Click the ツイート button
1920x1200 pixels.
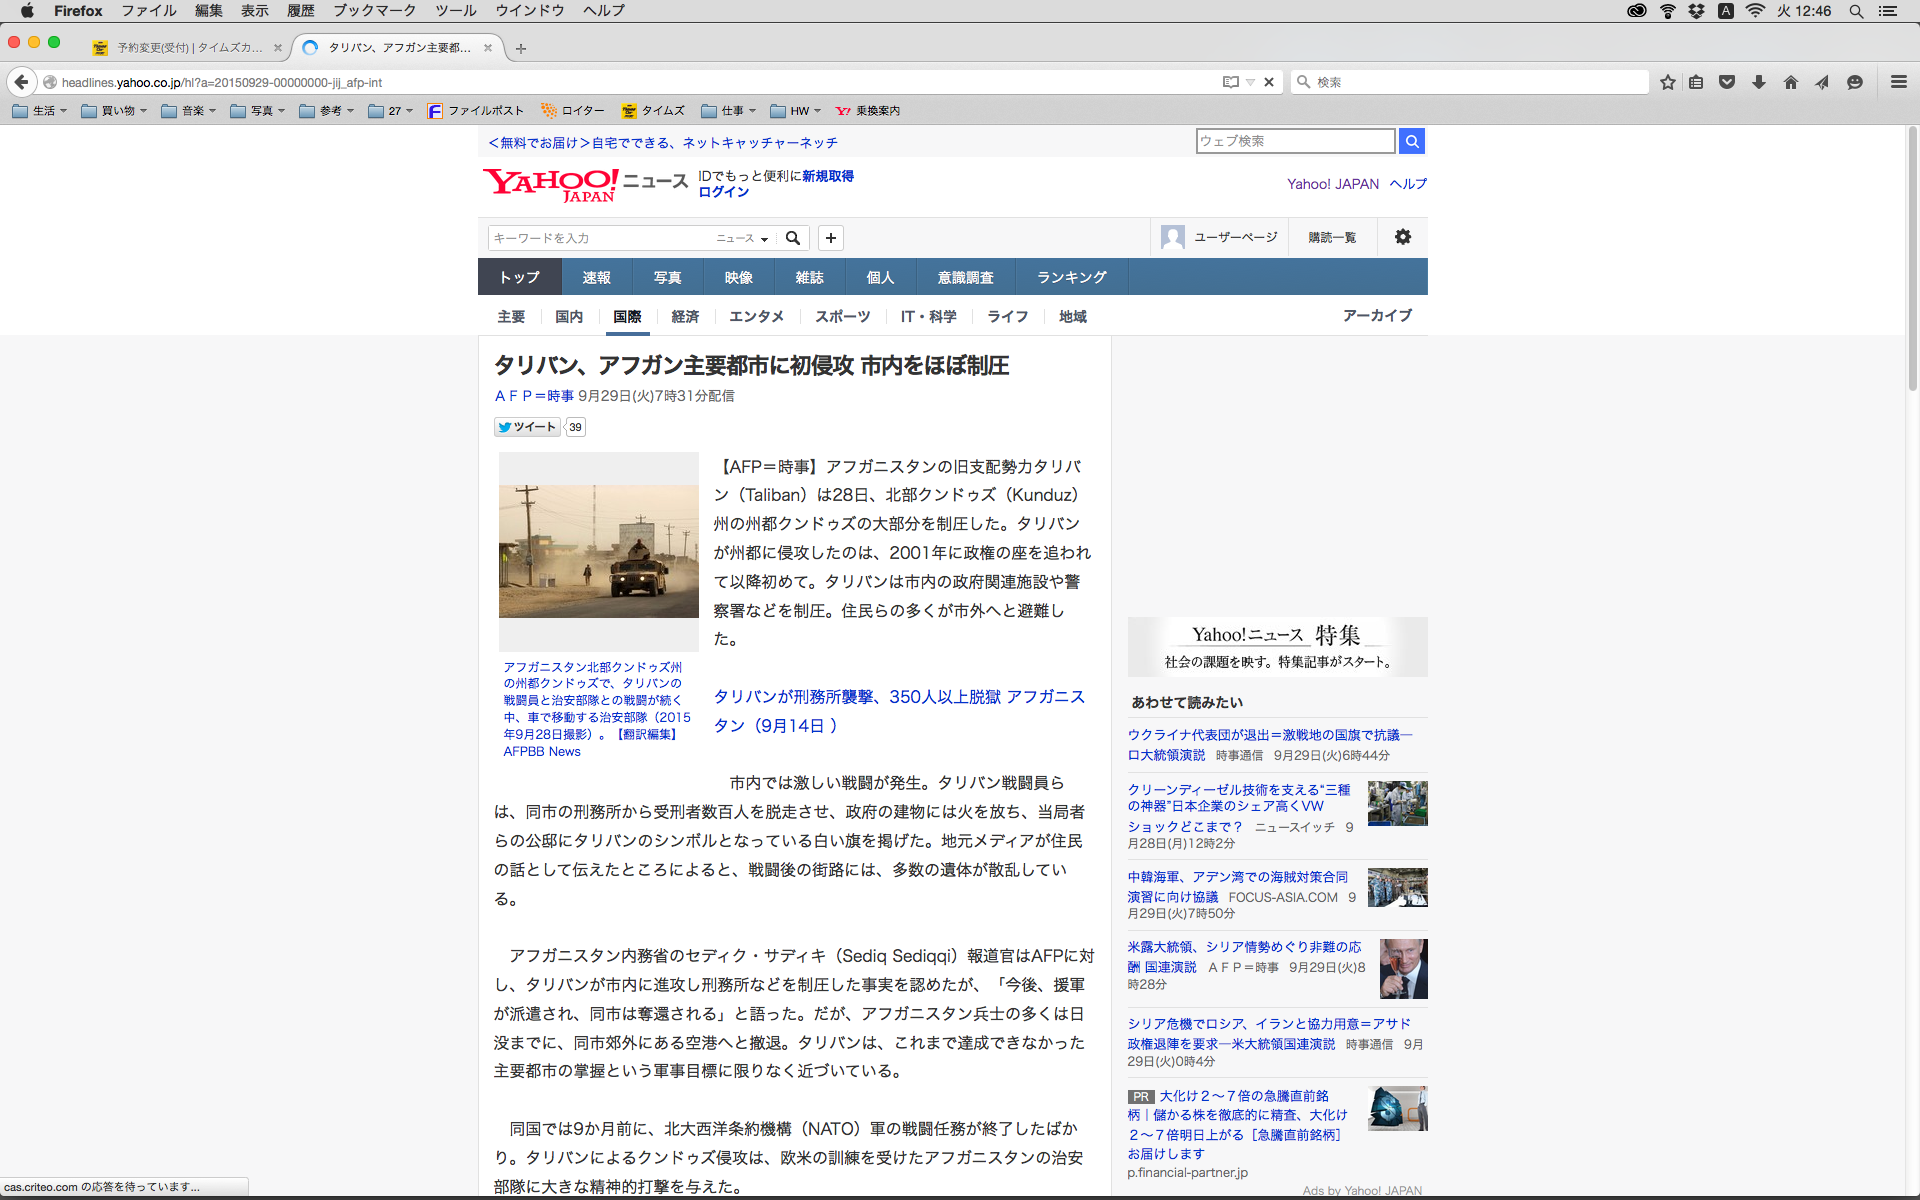[527, 427]
